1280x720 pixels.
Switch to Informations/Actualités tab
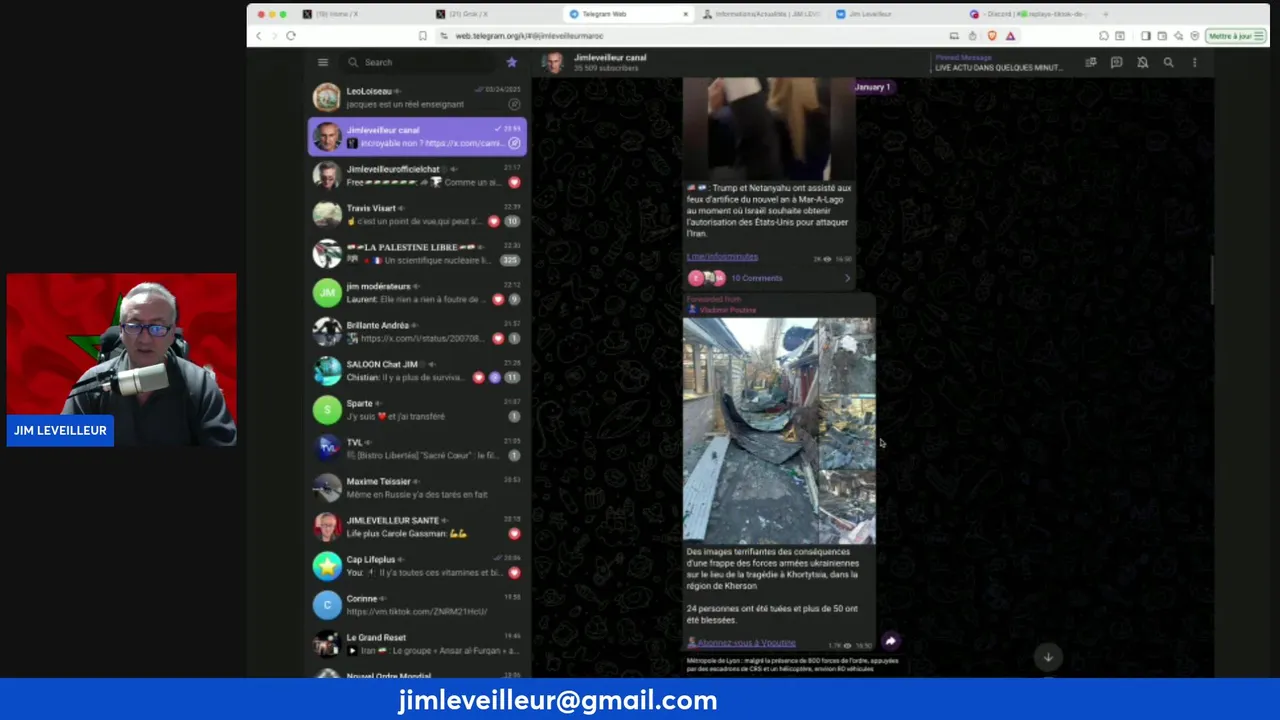tap(762, 14)
